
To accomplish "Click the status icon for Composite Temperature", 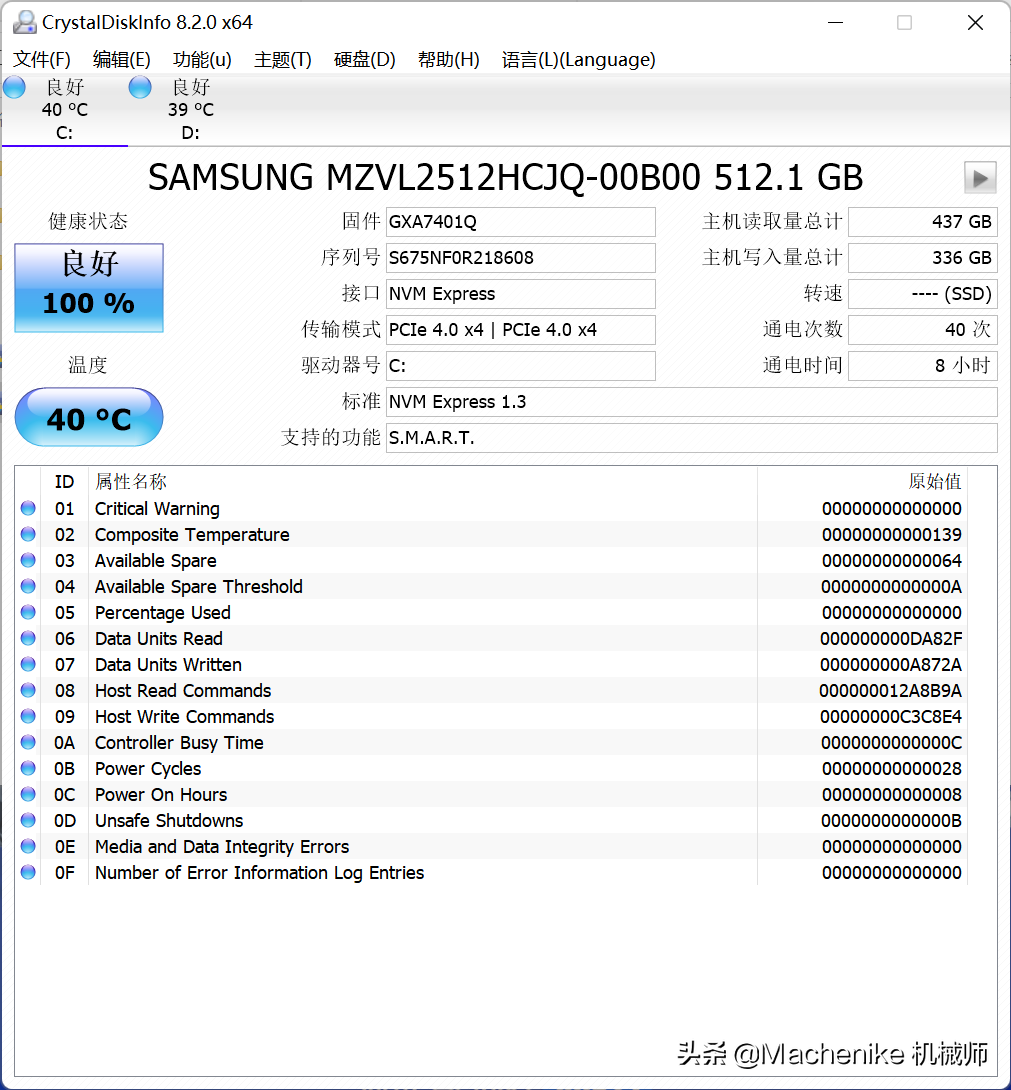I will 28,534.
